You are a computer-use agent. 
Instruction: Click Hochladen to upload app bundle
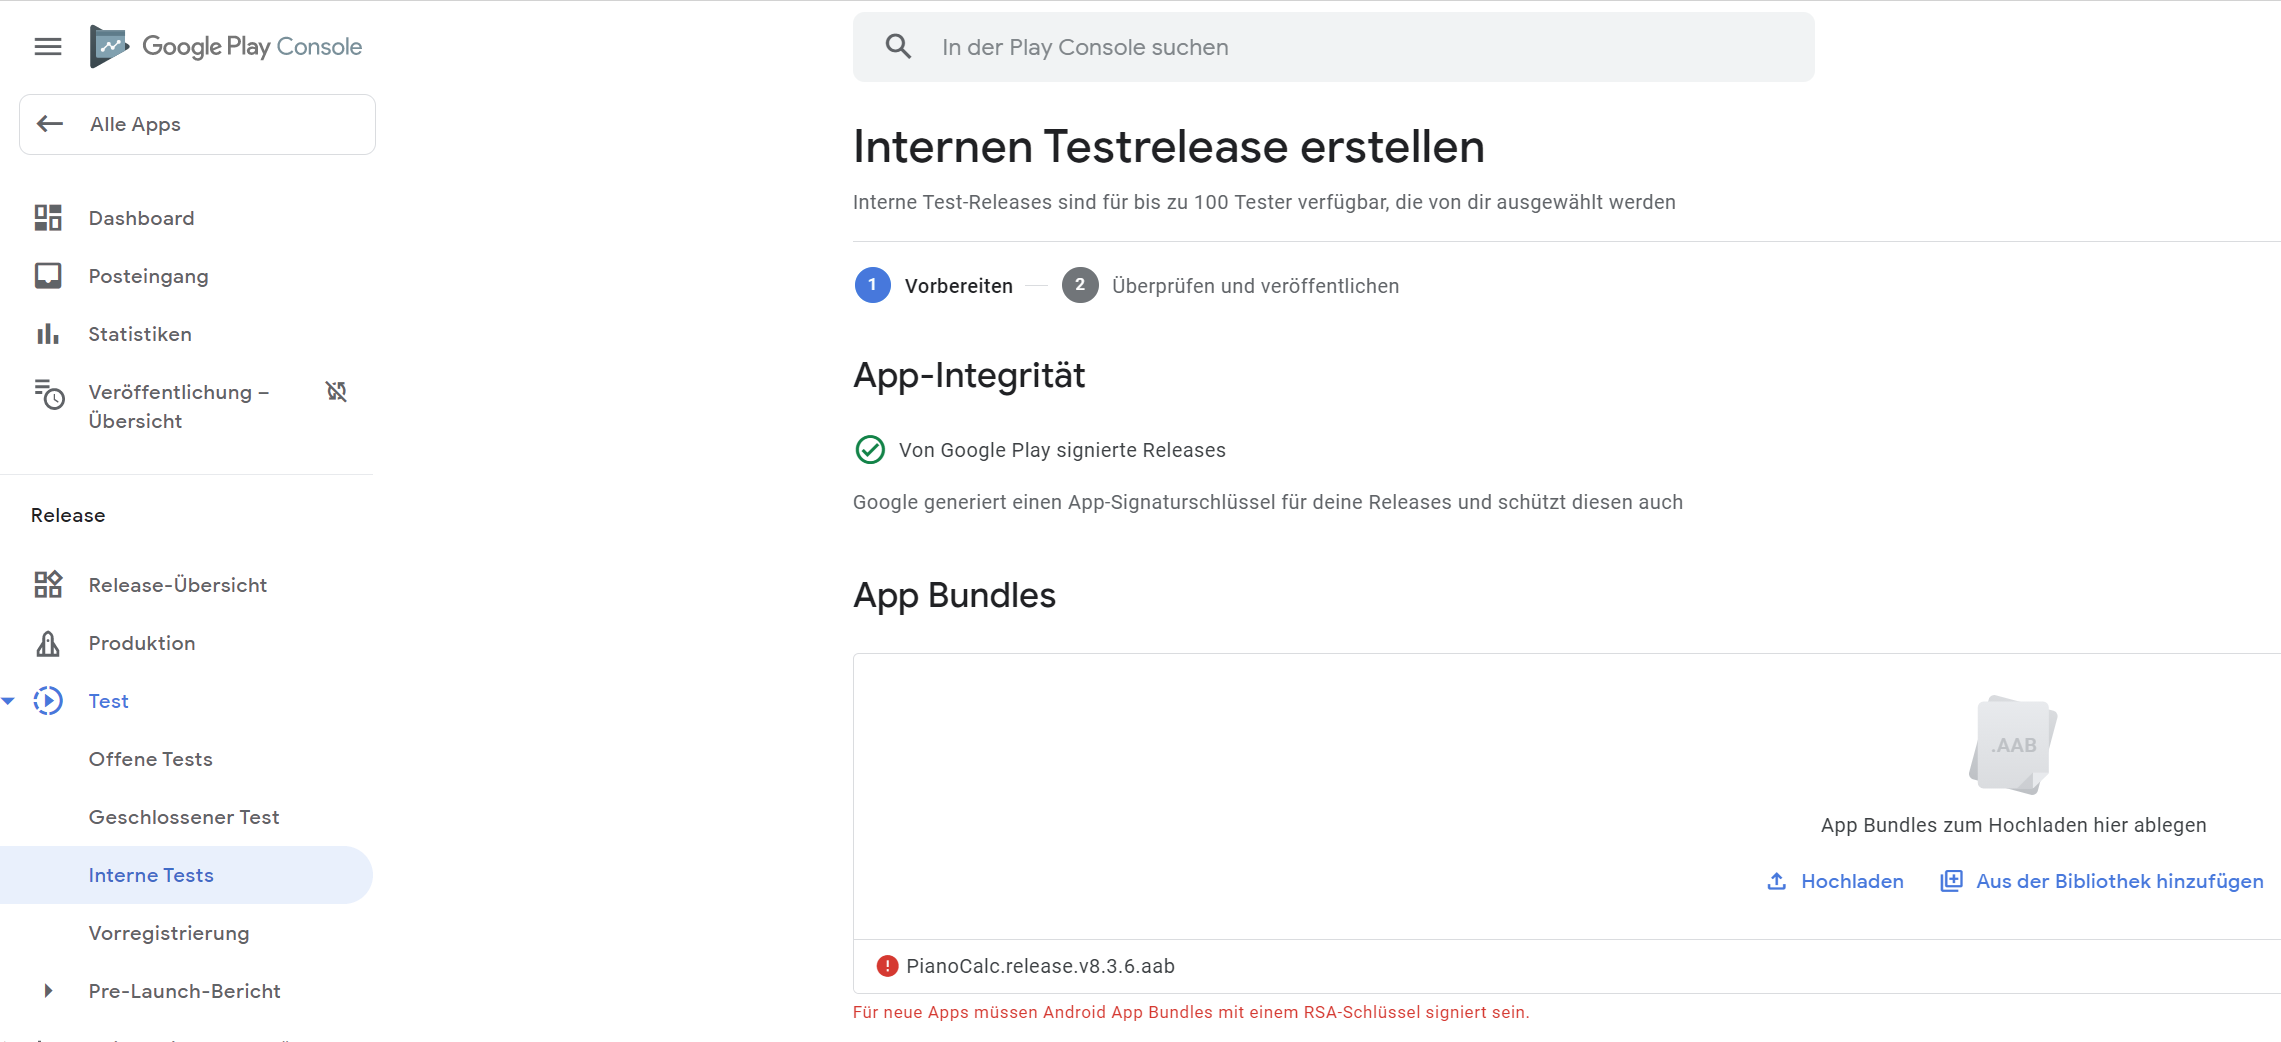(1836, 881)
